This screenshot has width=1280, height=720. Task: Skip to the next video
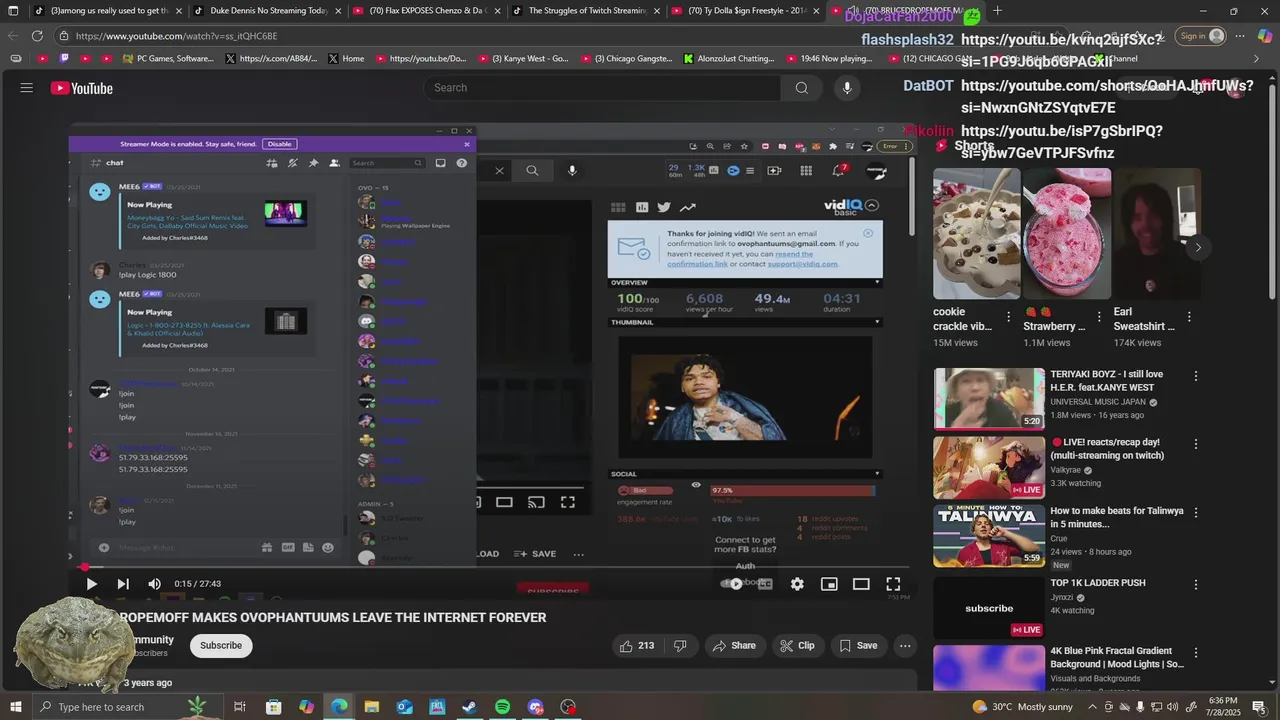click(x=123, y=584)
